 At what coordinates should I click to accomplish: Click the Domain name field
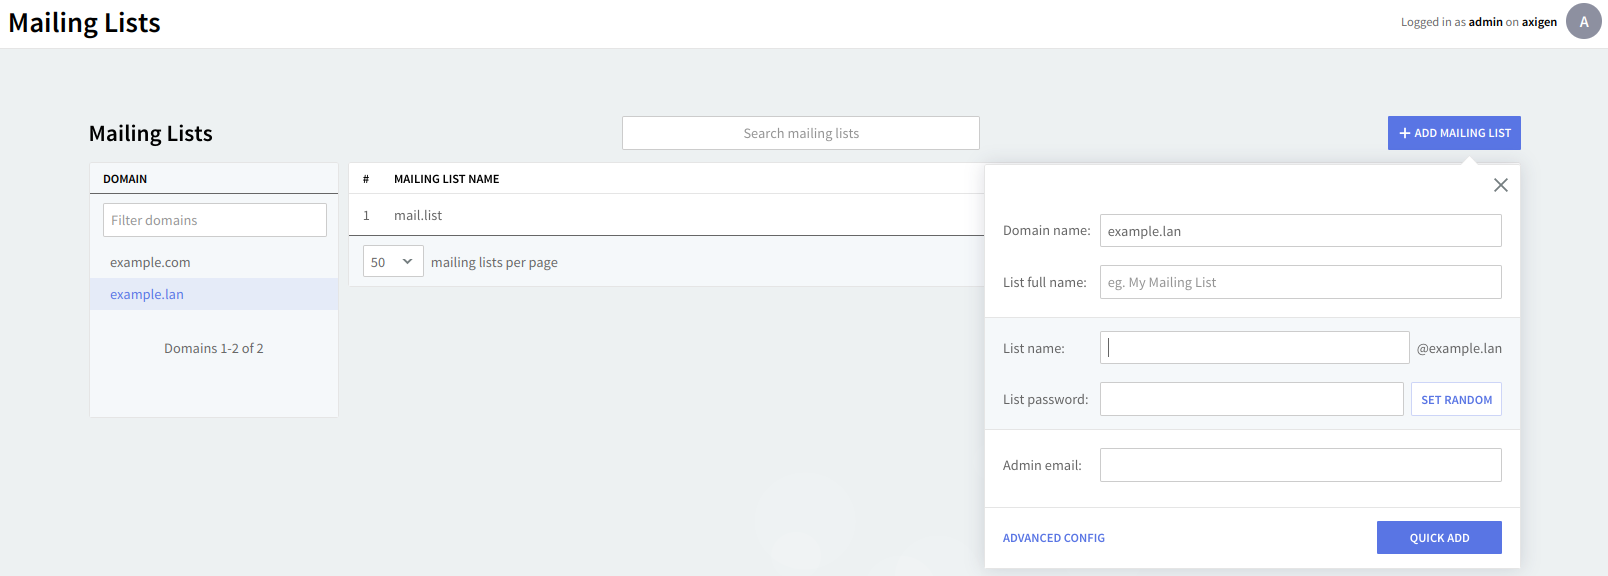click(x=1300, y=231)
